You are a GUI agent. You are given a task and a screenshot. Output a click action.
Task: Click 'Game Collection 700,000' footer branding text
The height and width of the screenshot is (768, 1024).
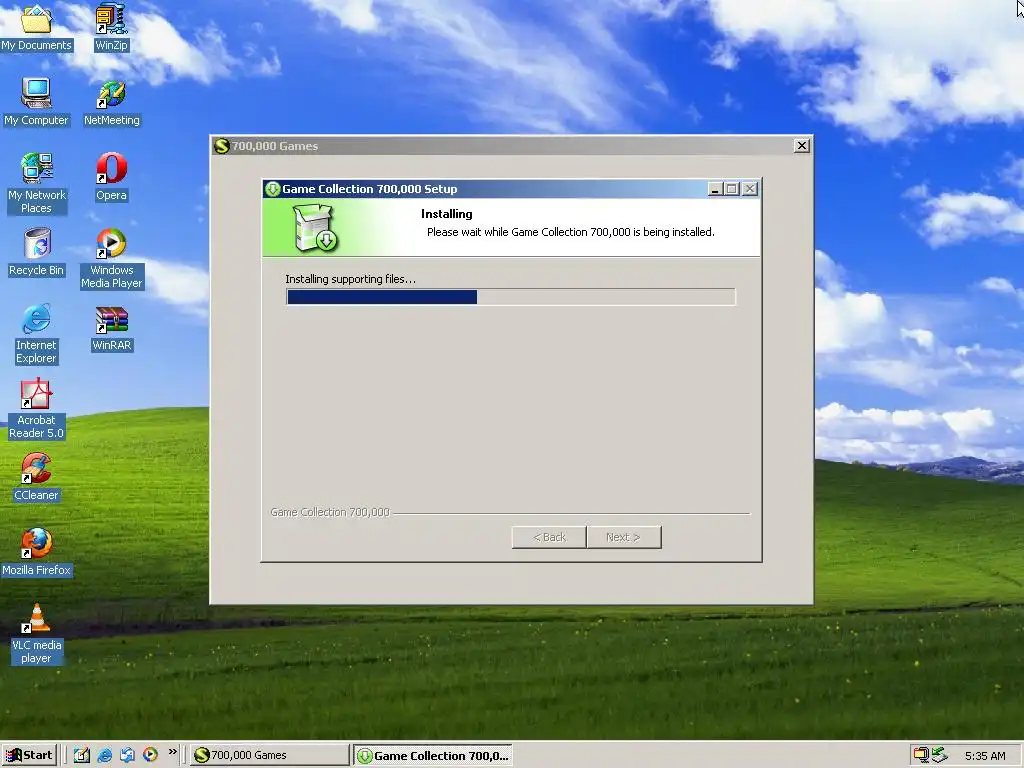[x=330, y=512]
